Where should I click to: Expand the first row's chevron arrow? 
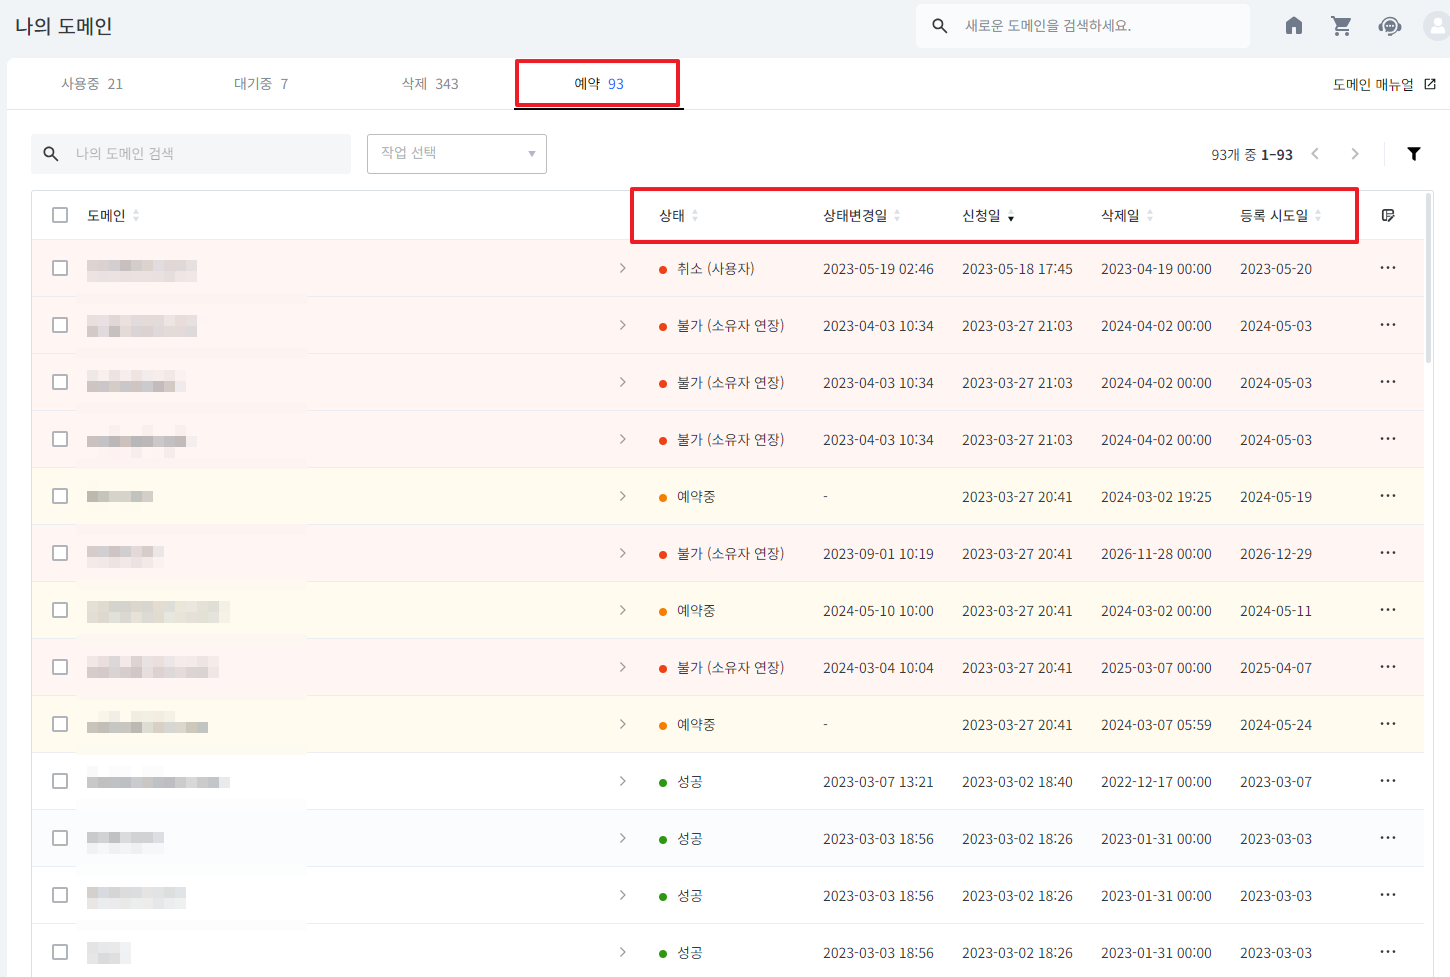(622, 268)
